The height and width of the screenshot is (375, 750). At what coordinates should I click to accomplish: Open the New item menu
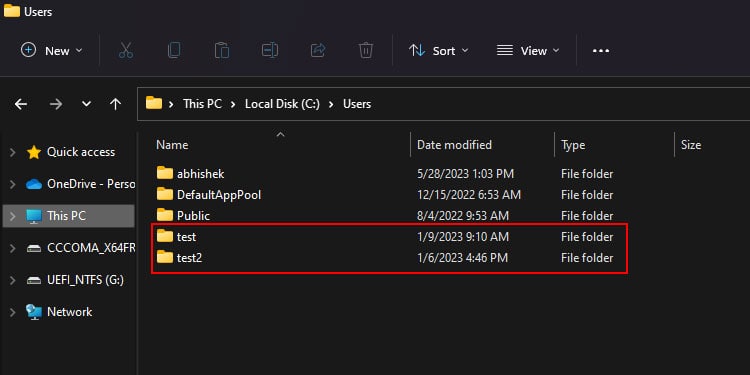click(x=51, y=51)
